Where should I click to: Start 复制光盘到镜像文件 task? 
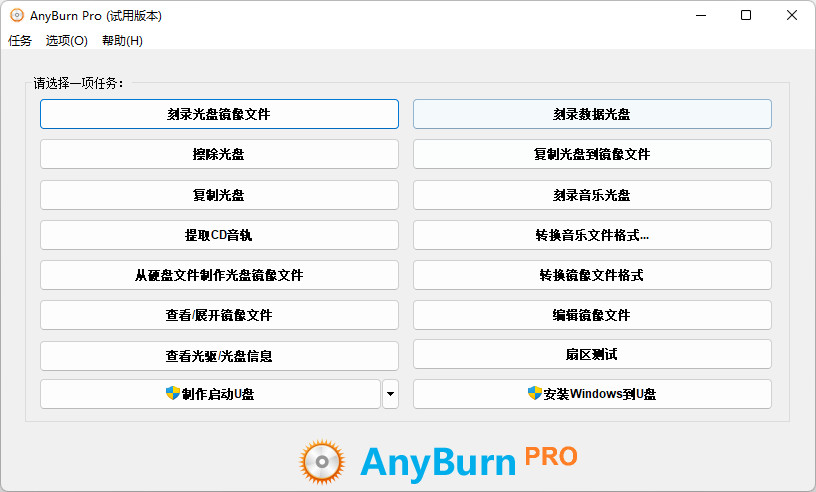[x=592, y=154]
